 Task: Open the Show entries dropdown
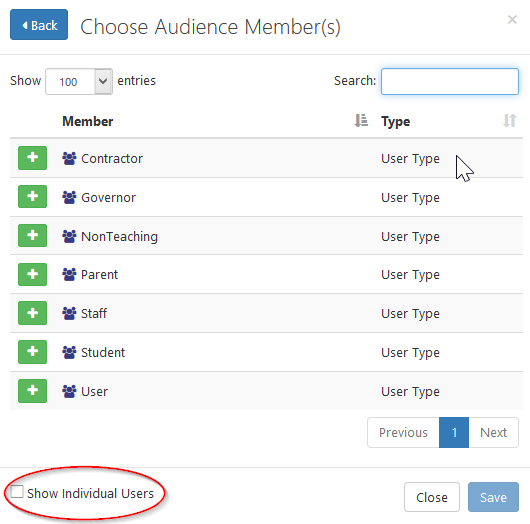coord(79,81)
